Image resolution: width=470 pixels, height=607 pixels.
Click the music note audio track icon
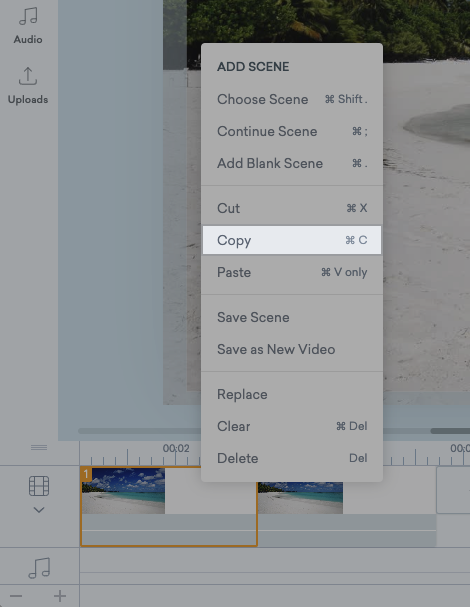[39, 568]
